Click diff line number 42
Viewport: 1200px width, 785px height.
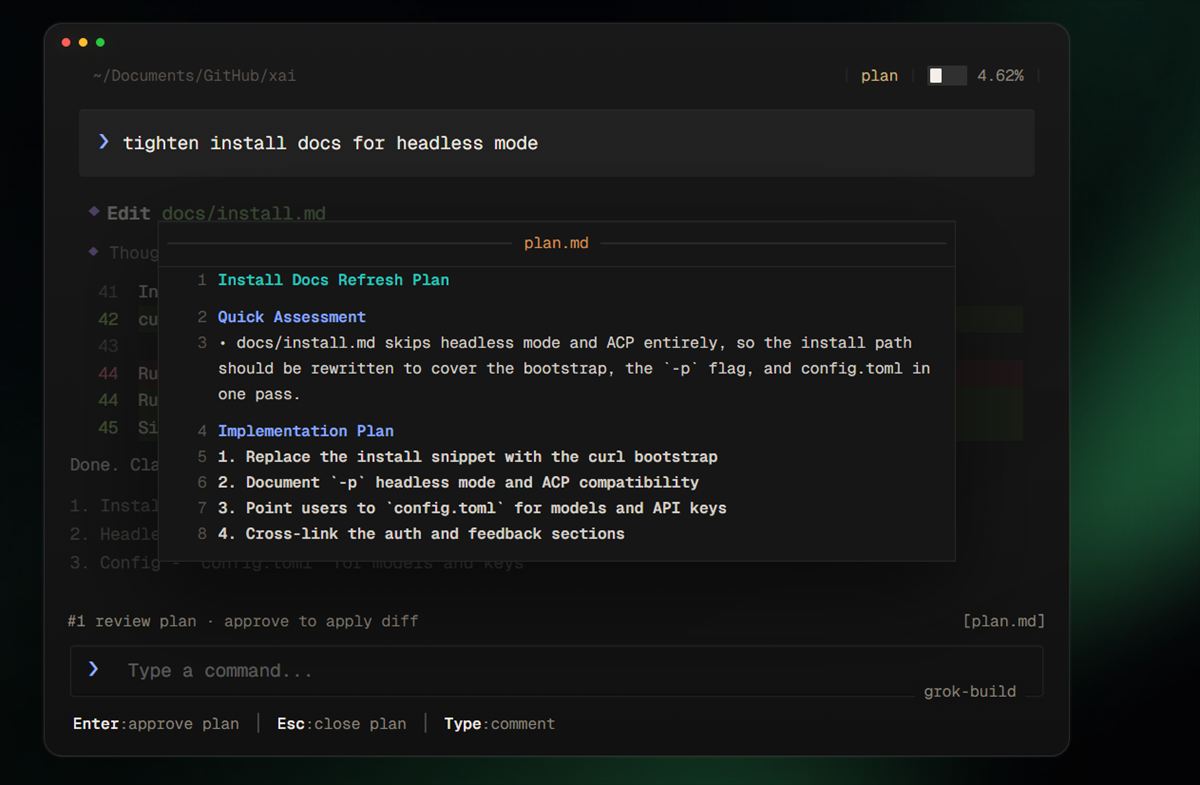108,320
